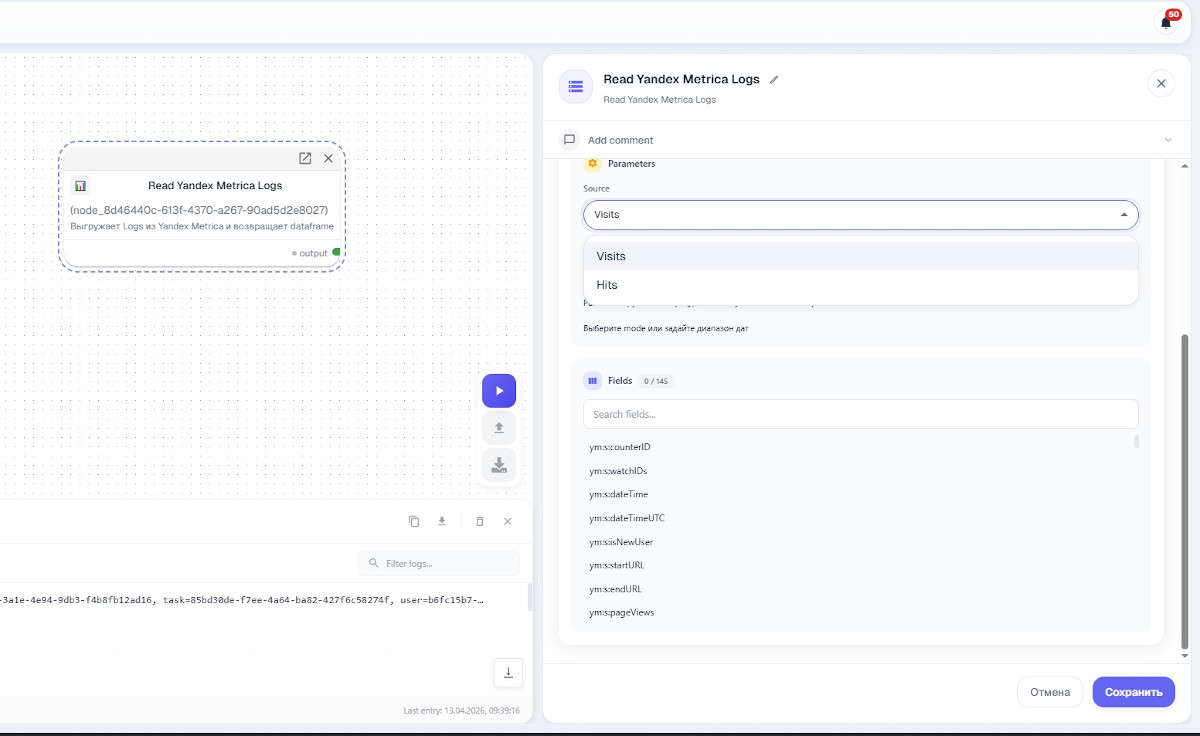
Task: Select Visits option in Source dropdown
Action: 861,256
